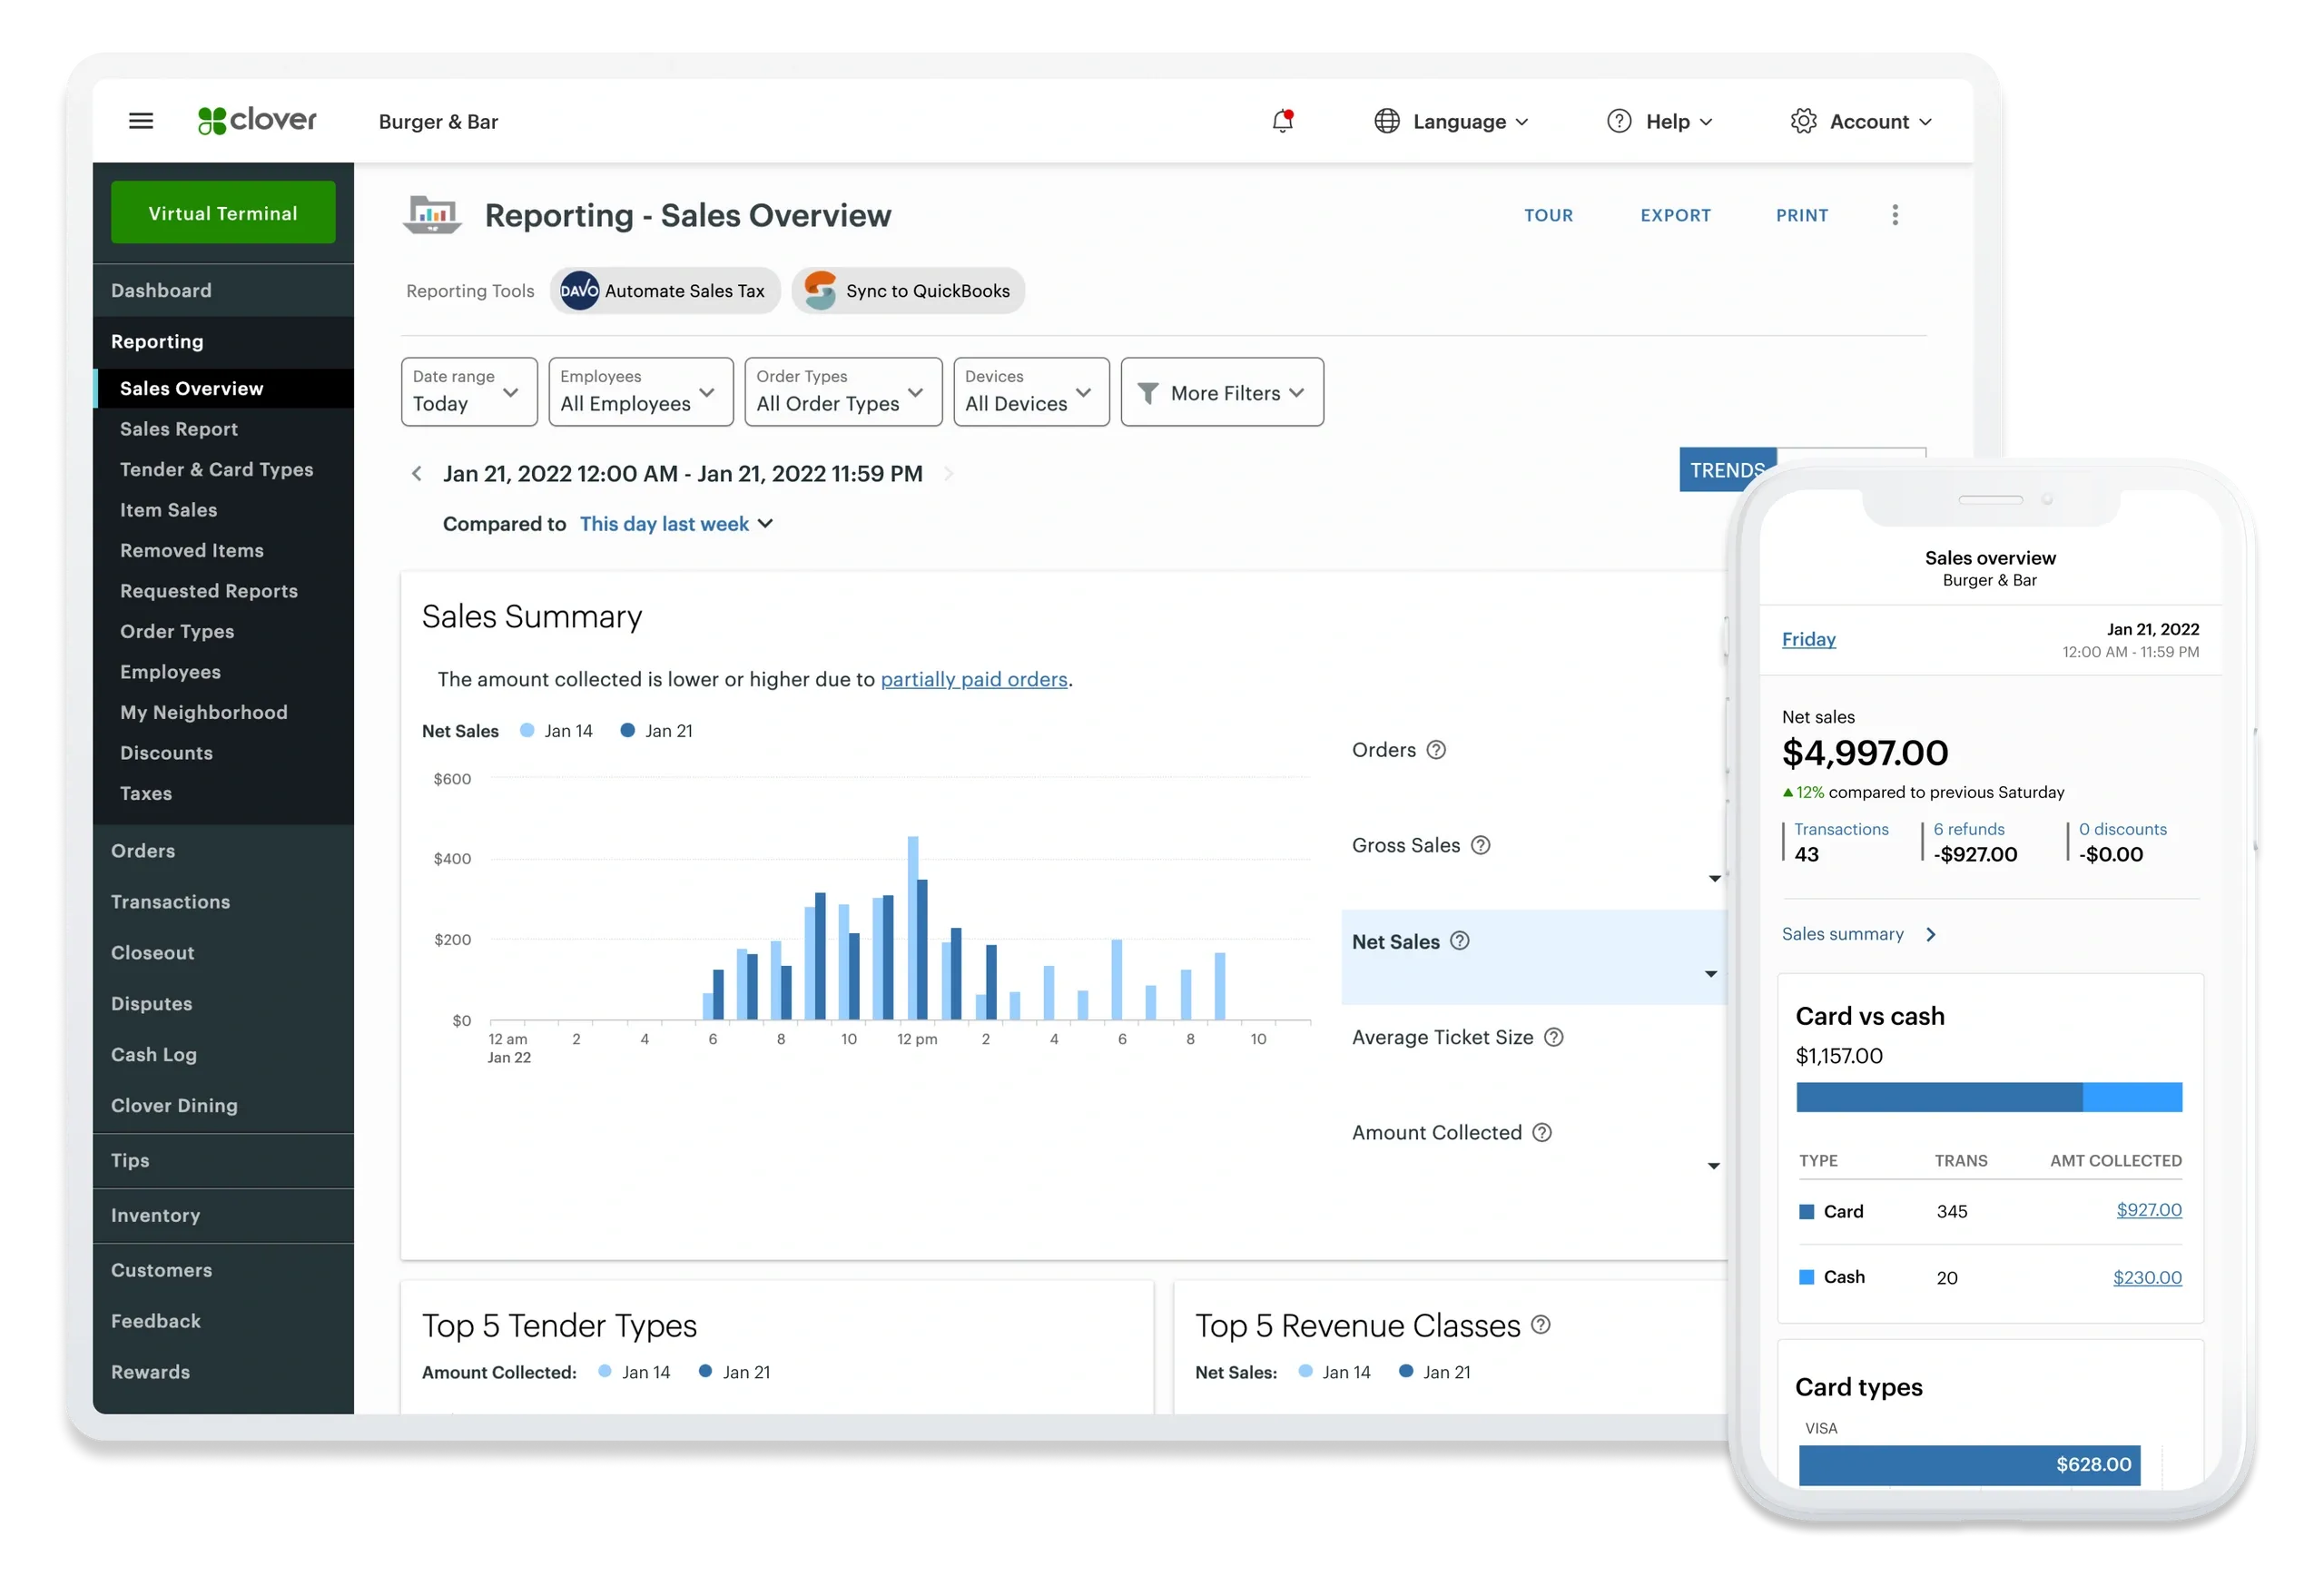
Task: Click the Export button
Action: coord(1674,214)
